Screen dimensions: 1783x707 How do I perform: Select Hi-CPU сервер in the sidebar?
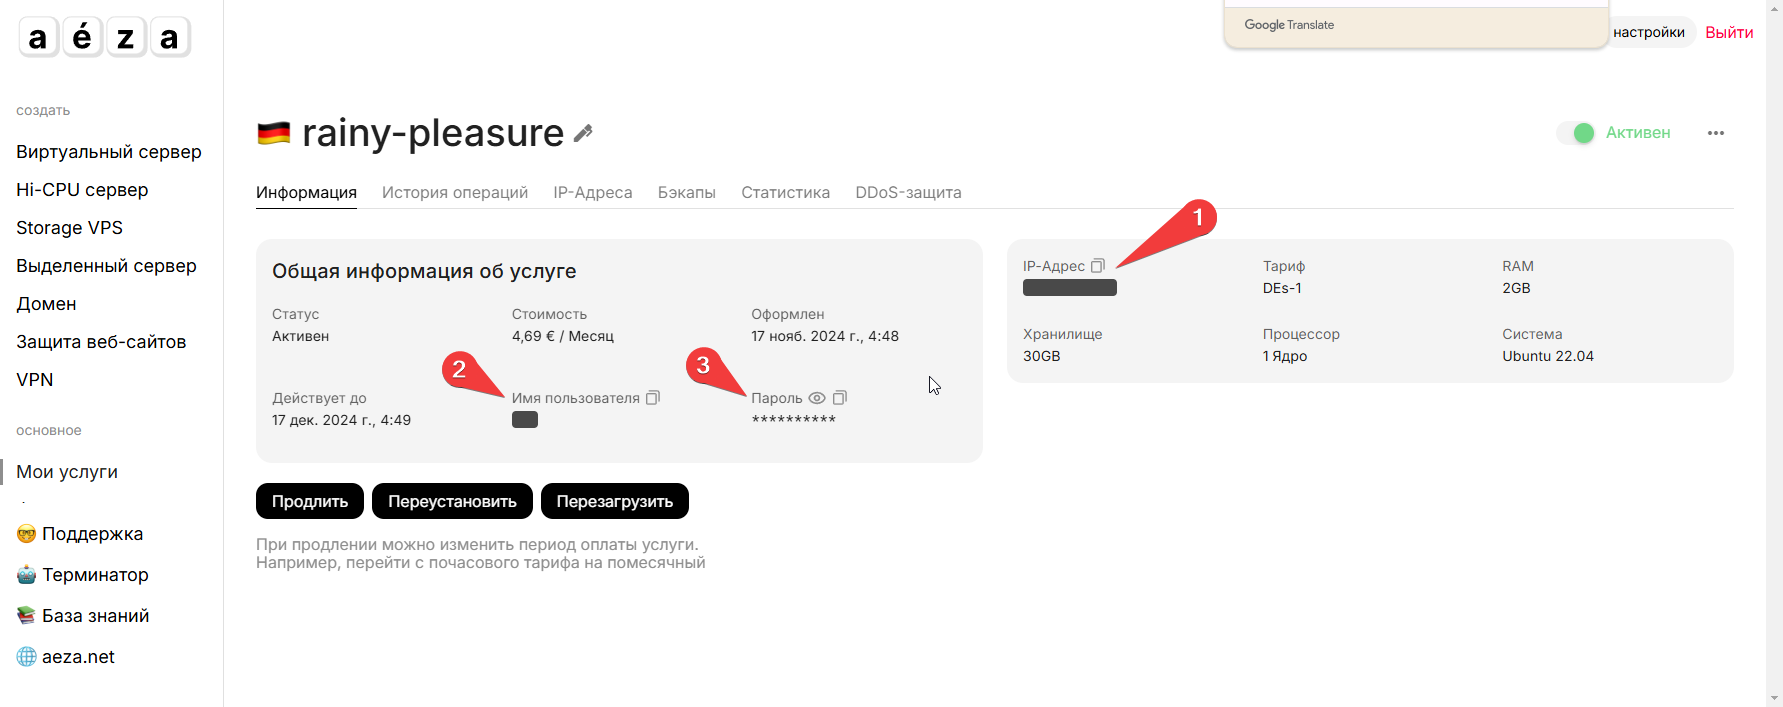pos(82,190)
